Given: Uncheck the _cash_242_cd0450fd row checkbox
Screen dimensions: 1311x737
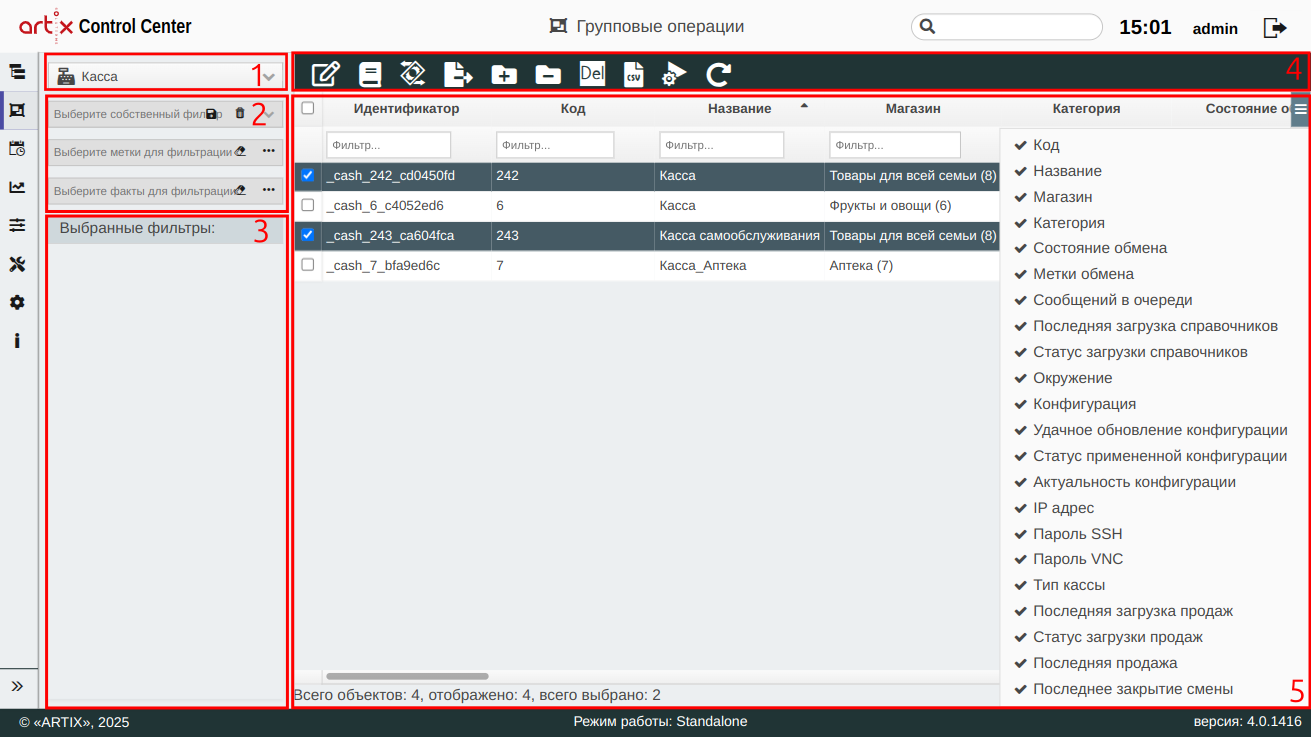Looking at the screenshot, I should tap(308, 176).
